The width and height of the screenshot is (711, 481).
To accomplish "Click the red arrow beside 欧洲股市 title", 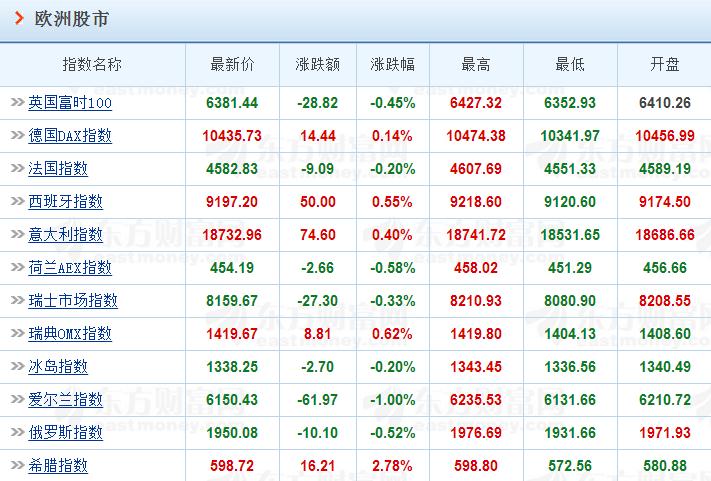I will tap(19, 18).
